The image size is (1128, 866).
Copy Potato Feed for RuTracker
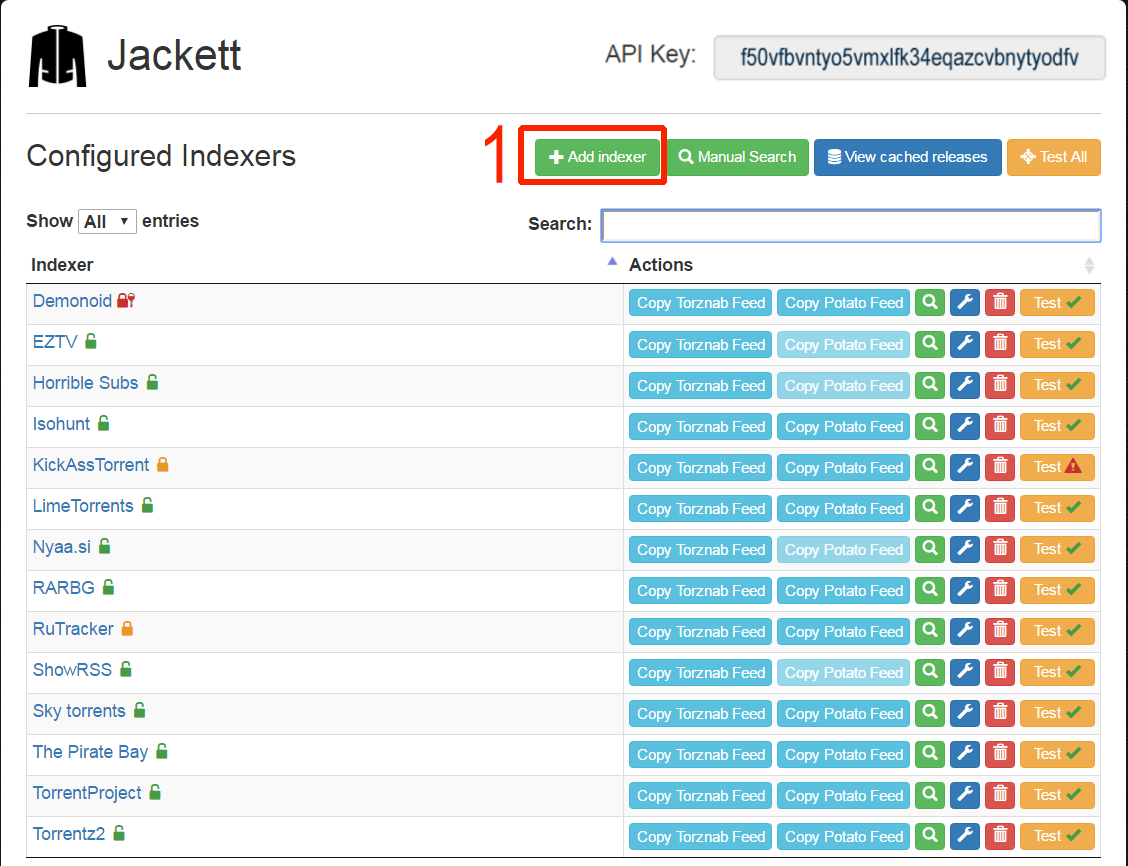tap(844, 631)
